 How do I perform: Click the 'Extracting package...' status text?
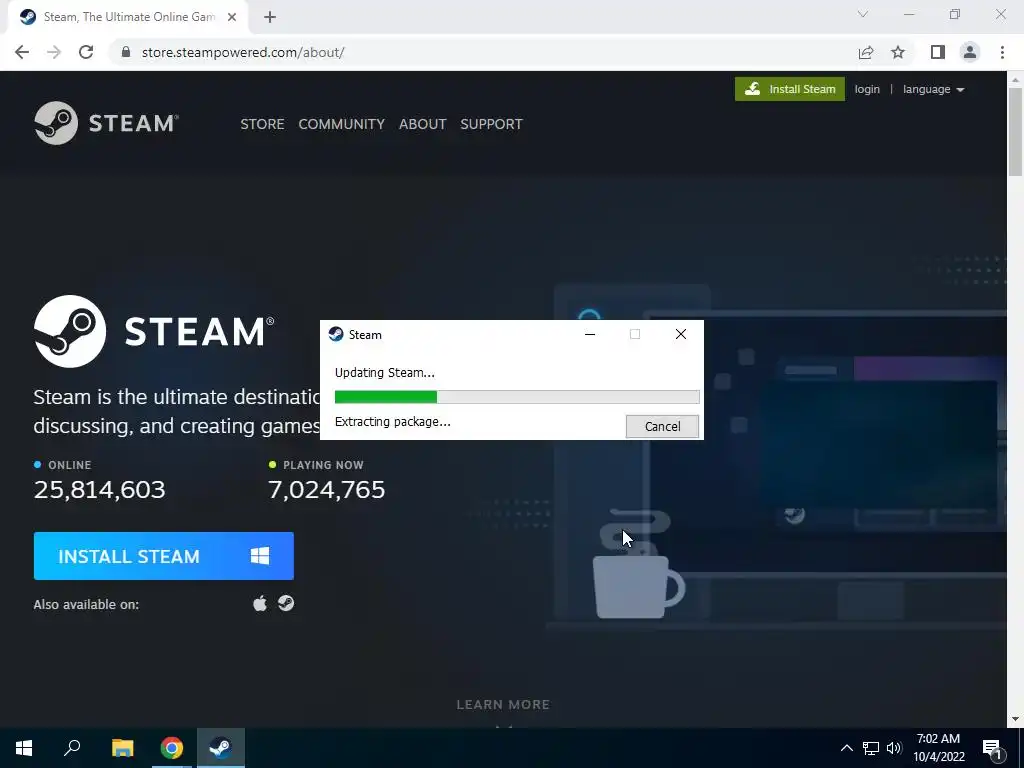point(392,422)
